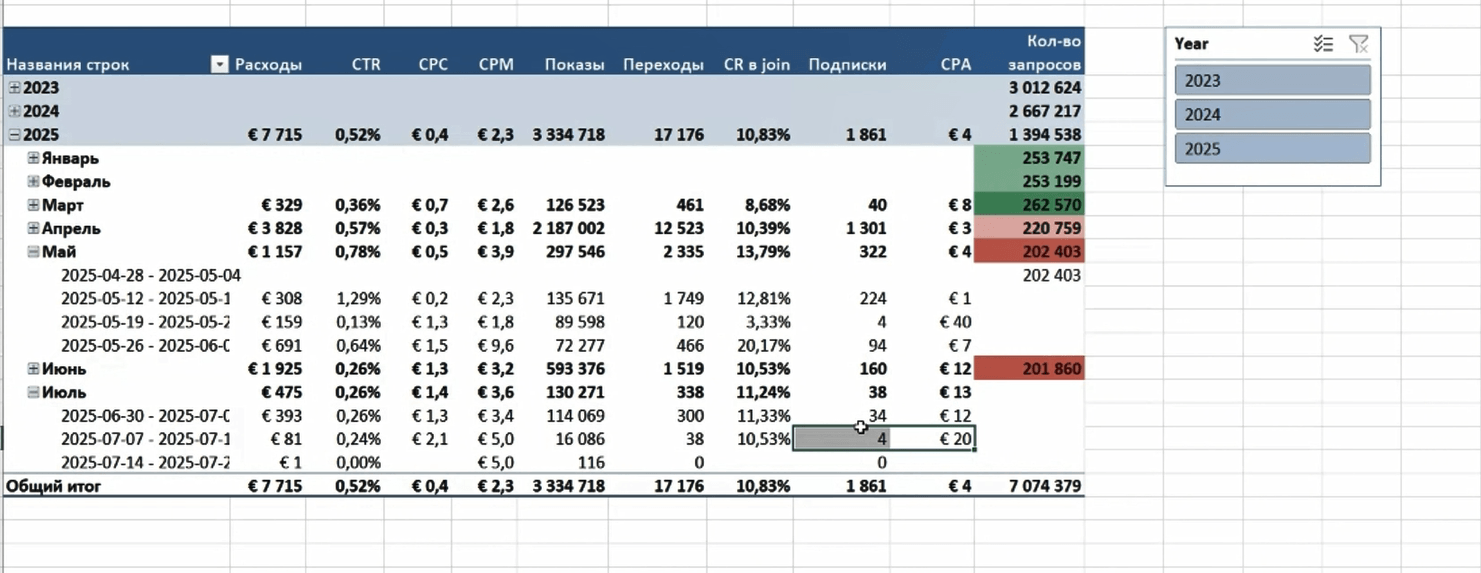
Task: Clear the Year slicer filter
Action: click(1358, 44)
